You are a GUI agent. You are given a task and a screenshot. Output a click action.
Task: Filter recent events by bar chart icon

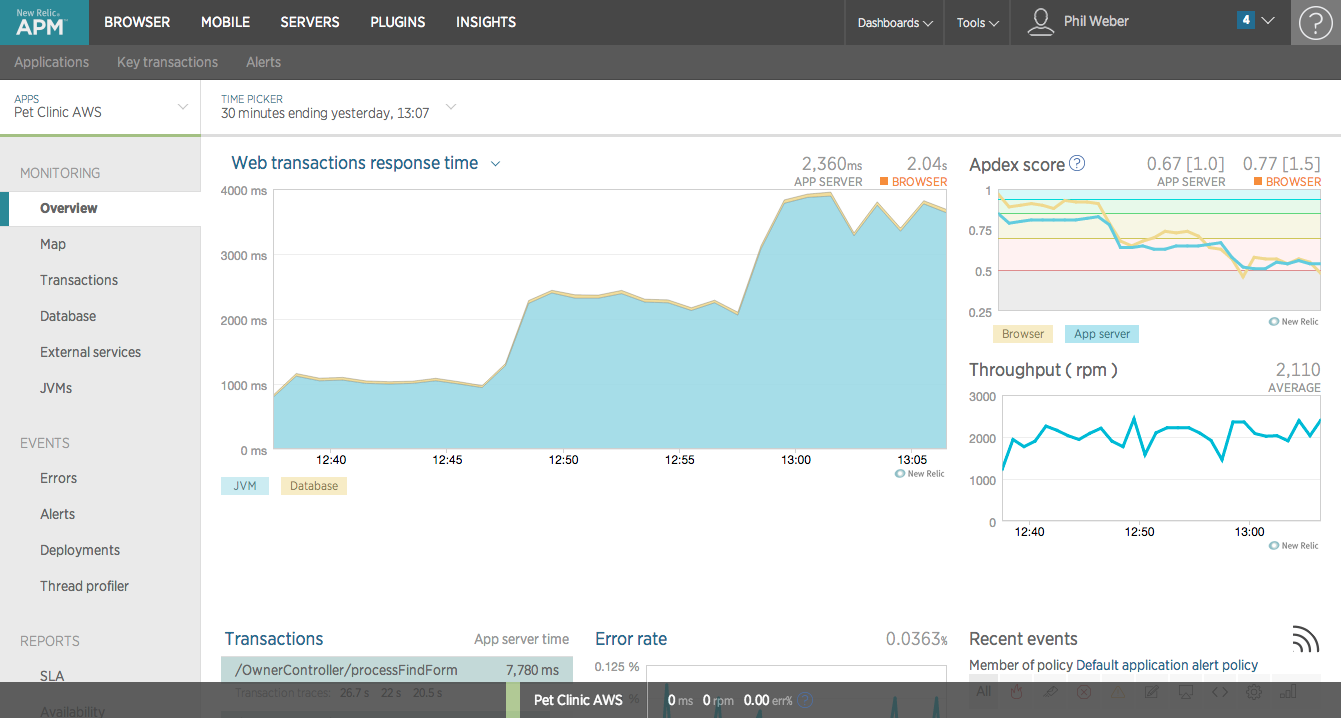point(1287,691)
